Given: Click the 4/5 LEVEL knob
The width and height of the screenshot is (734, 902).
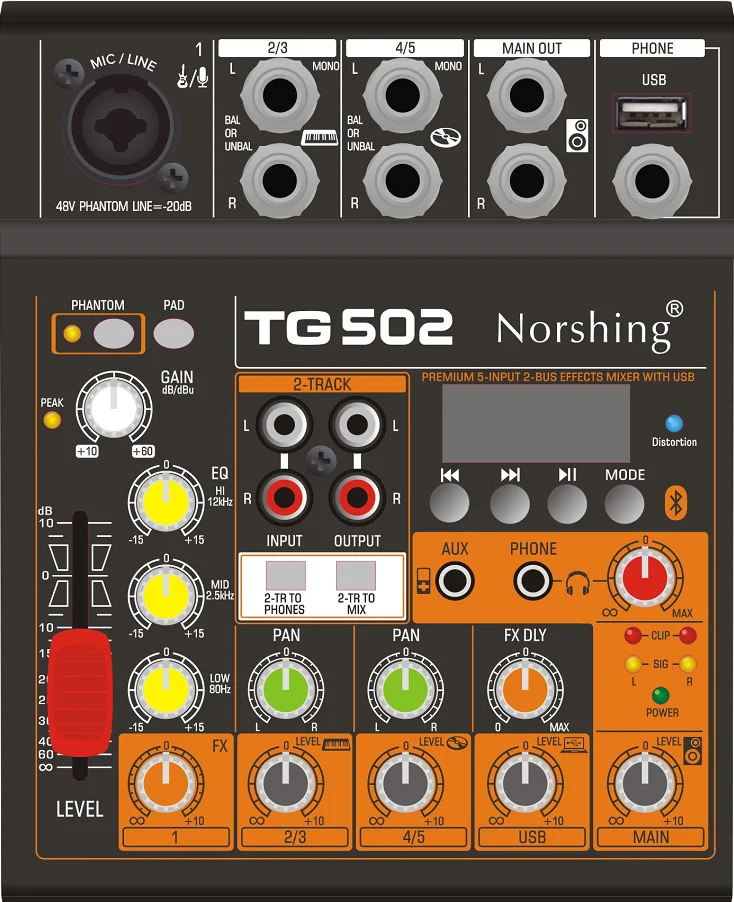Looking at the screenshot, I should click(406, 782).
